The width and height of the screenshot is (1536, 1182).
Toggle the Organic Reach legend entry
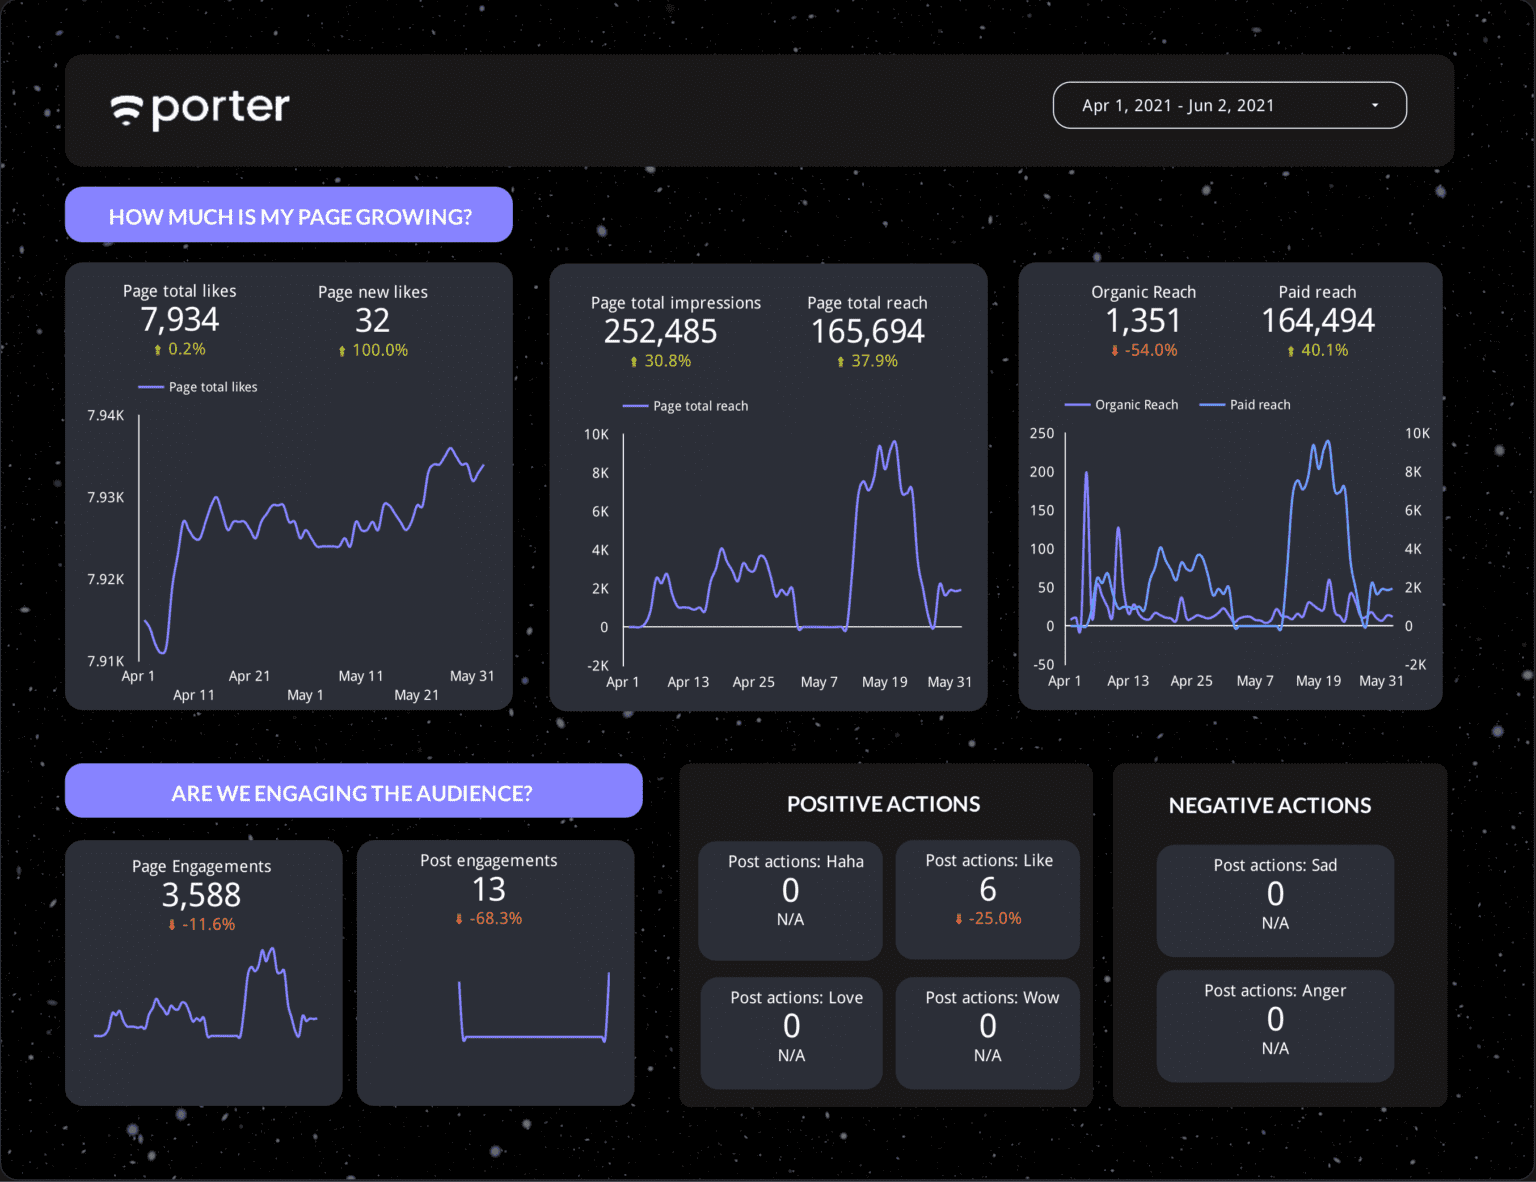click(x=1122, y=404)
